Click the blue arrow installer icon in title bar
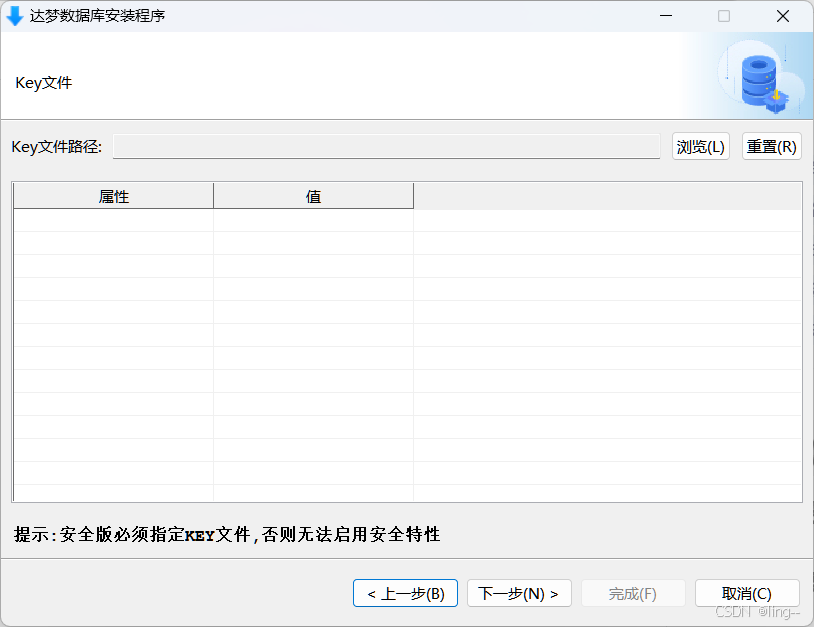This screenshot has width=814, height=627. coord(15,16)
